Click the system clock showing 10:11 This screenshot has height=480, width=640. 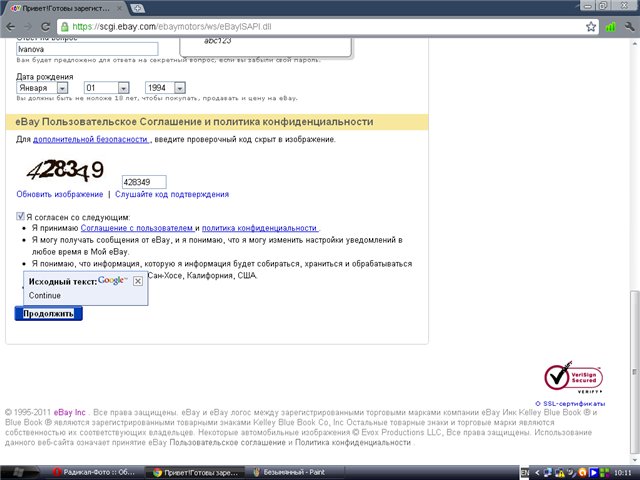(622, 473)
